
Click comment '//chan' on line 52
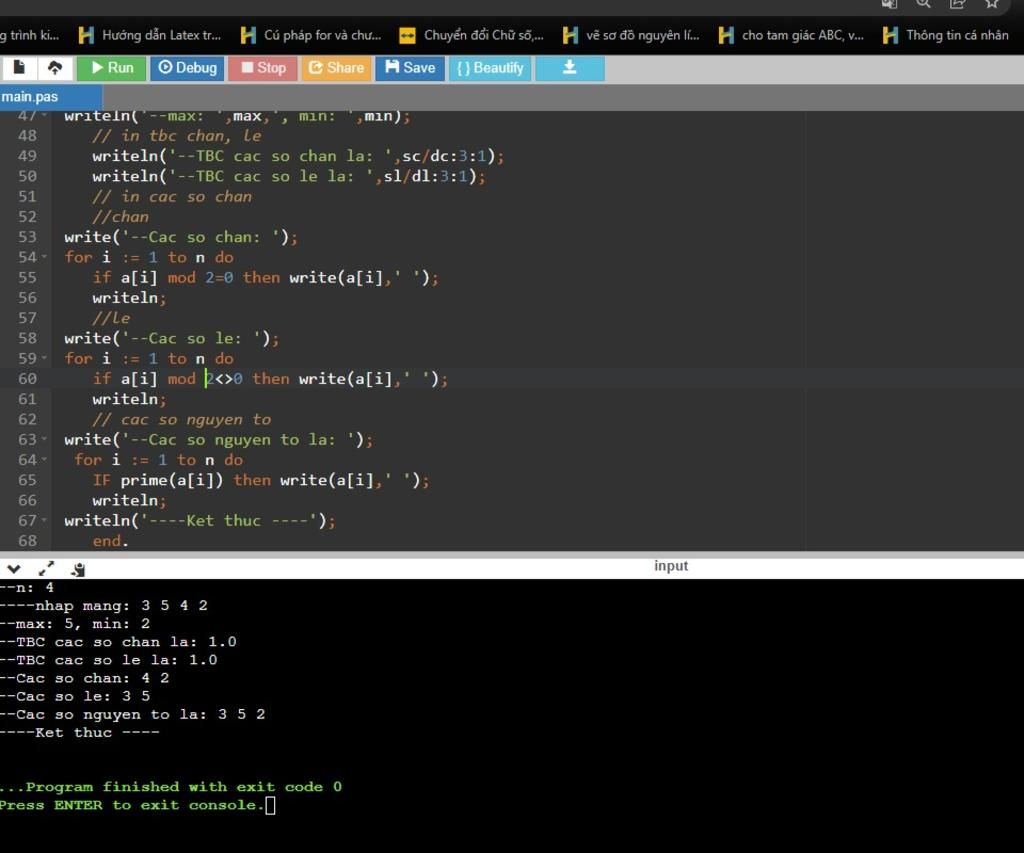click(120, 217)
